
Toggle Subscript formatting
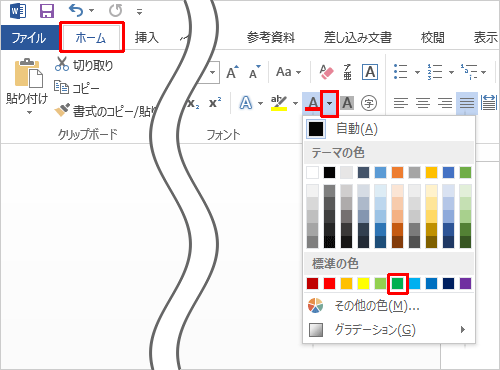point(193,103)
